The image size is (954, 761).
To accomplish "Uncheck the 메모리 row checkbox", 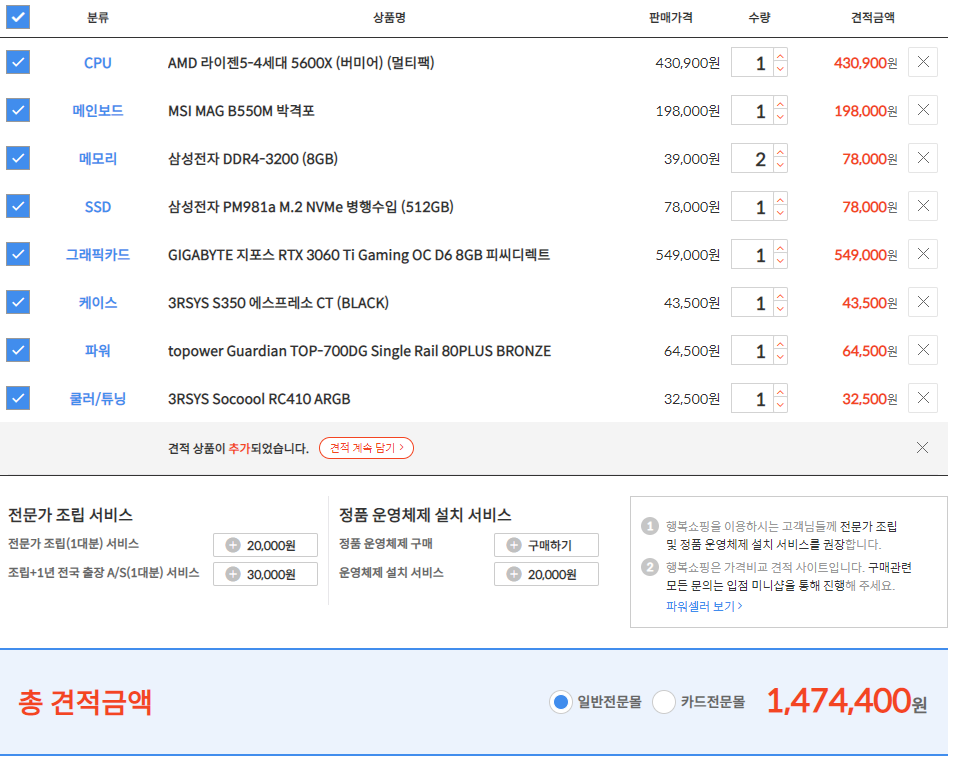I will (18, 158).
